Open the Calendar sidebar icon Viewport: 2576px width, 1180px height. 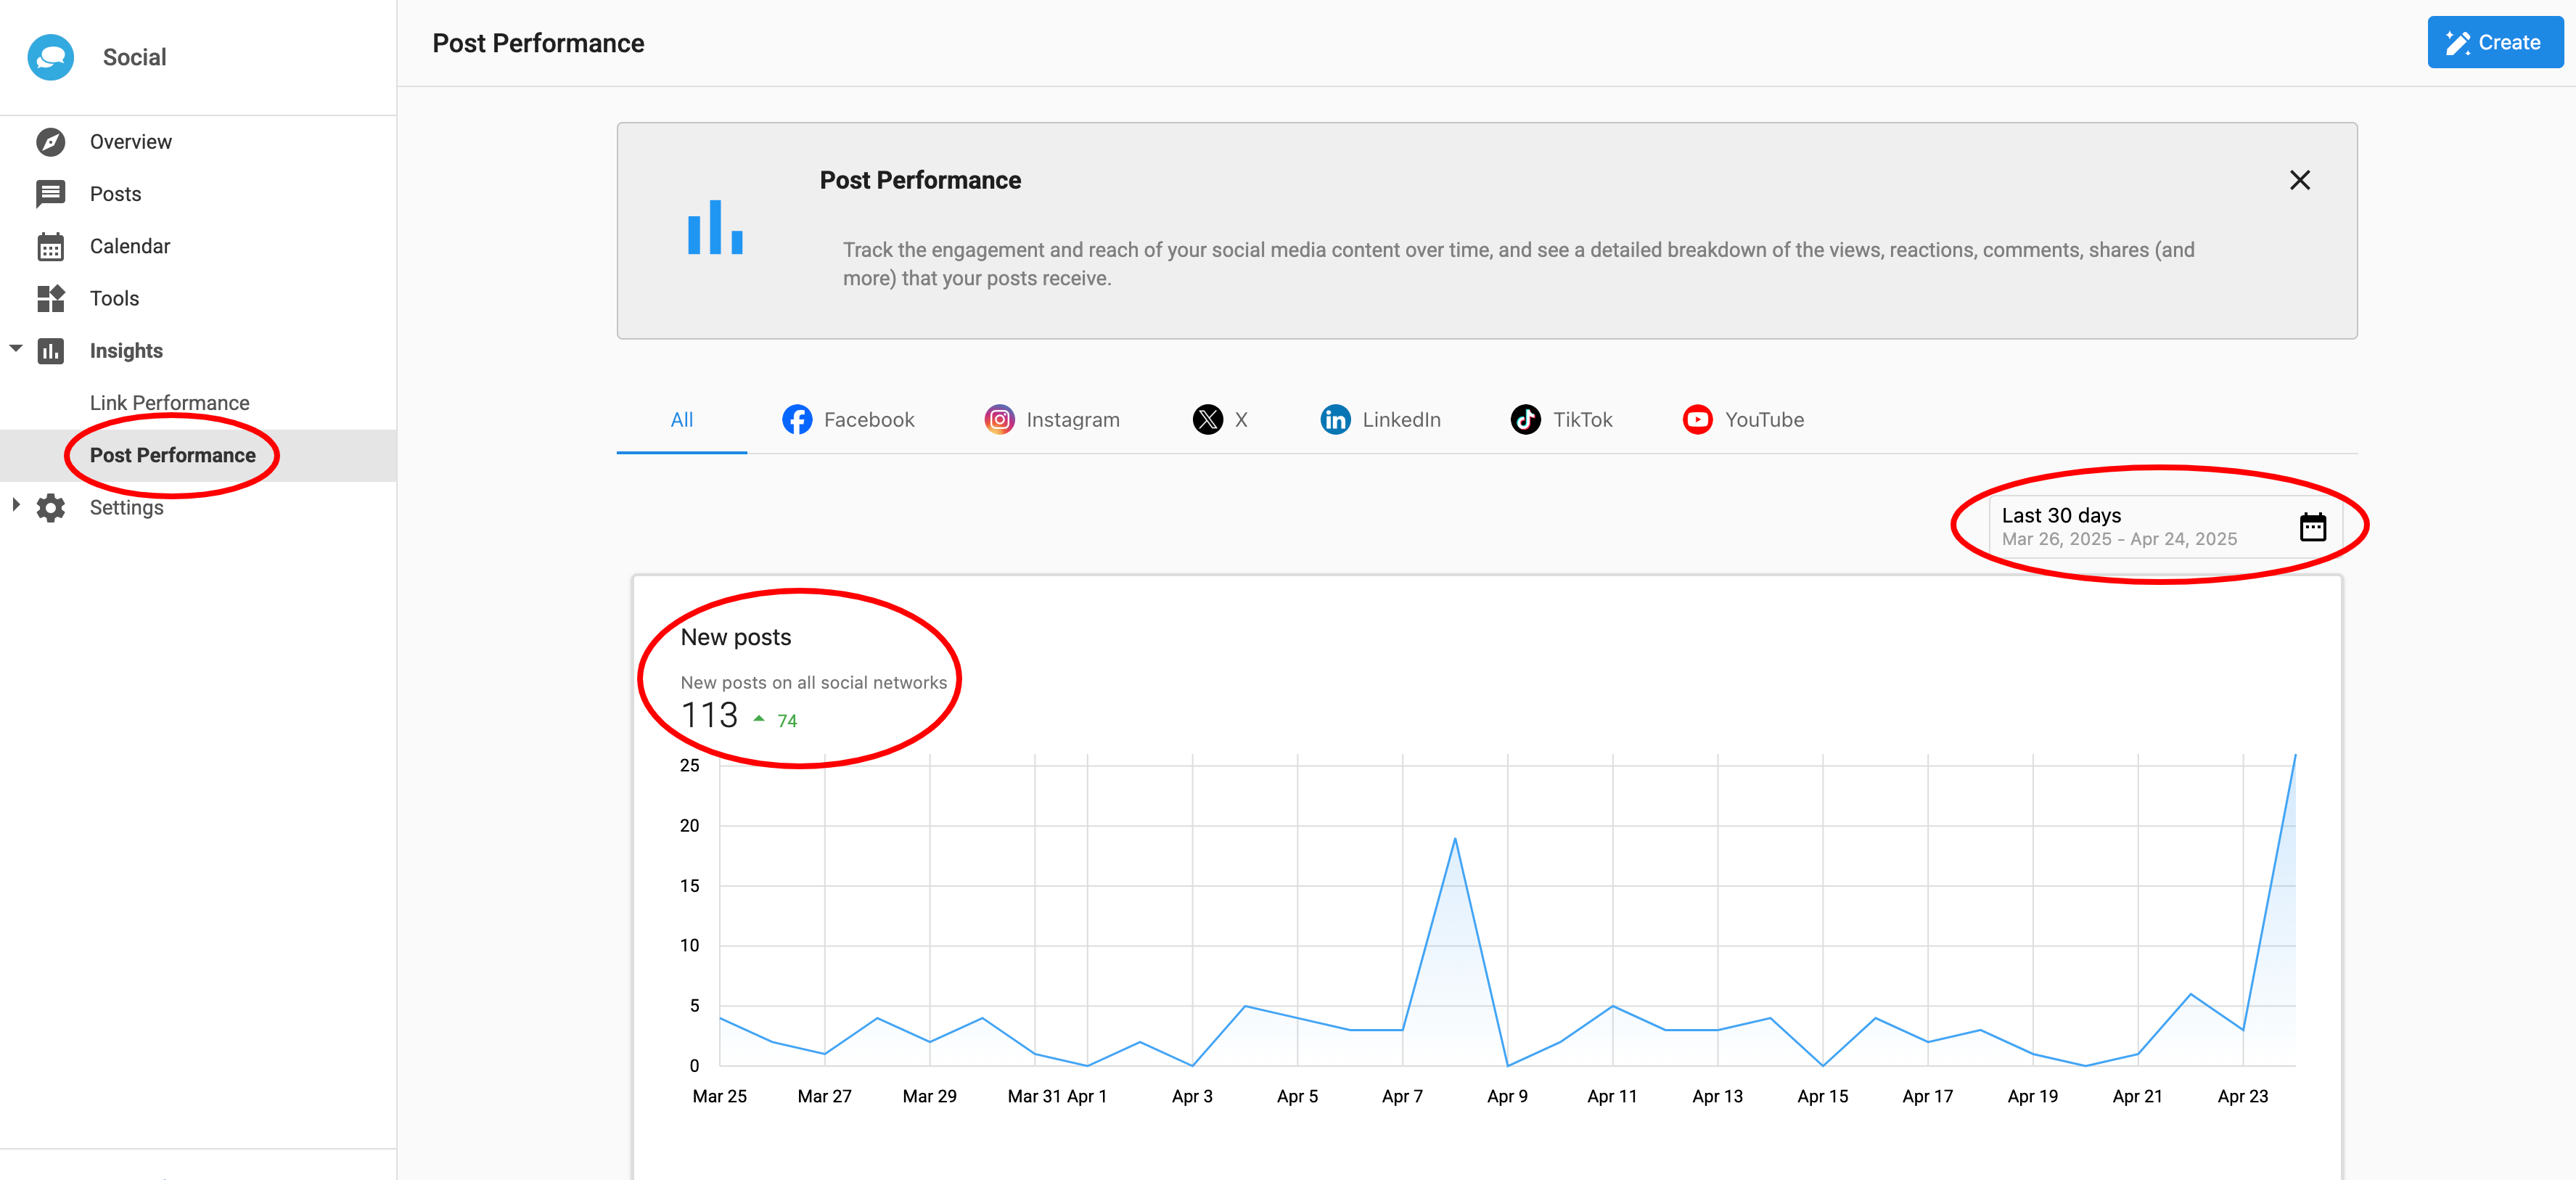tap(50, 246)
